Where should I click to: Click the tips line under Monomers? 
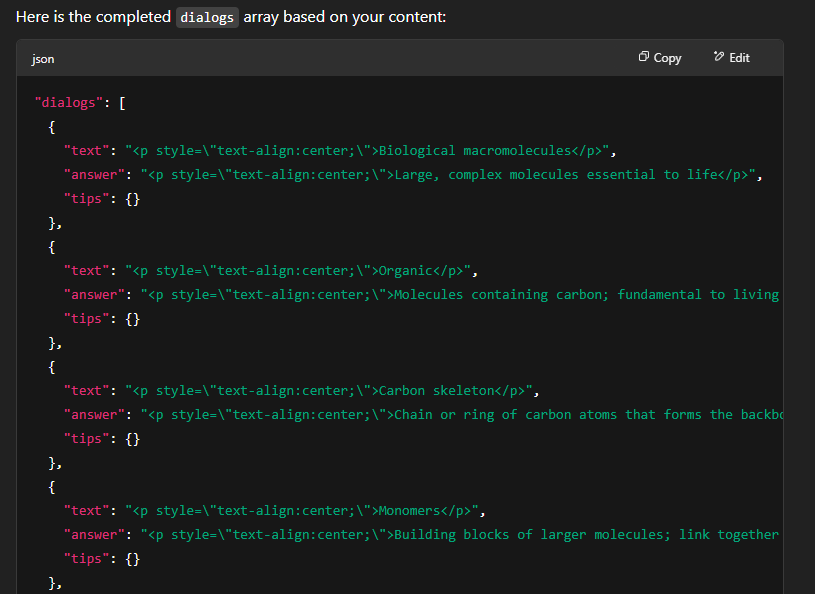(x=102, y=559)
